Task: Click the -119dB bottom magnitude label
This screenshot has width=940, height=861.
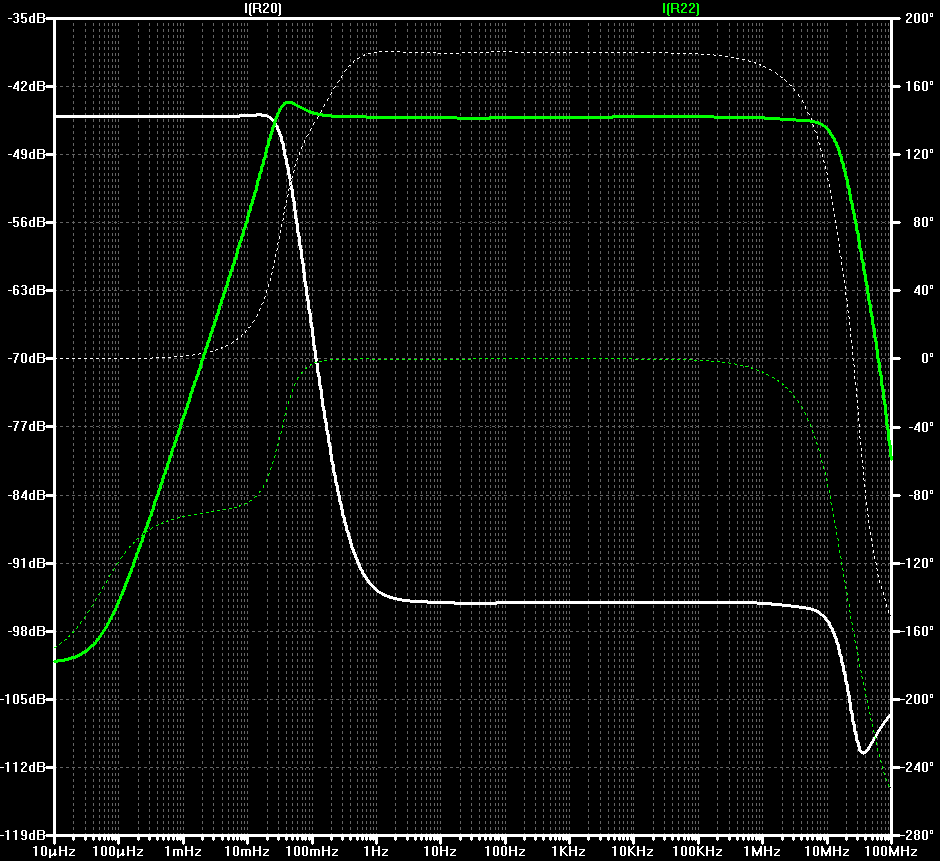Action: 24,835
